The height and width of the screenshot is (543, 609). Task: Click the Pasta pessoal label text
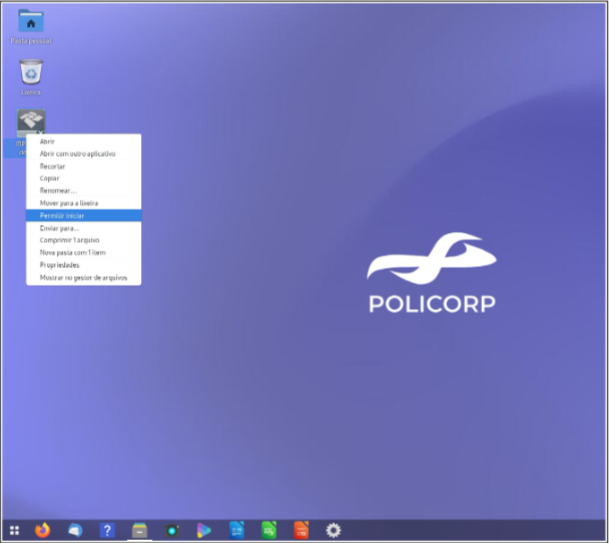(x=31, y=41)
